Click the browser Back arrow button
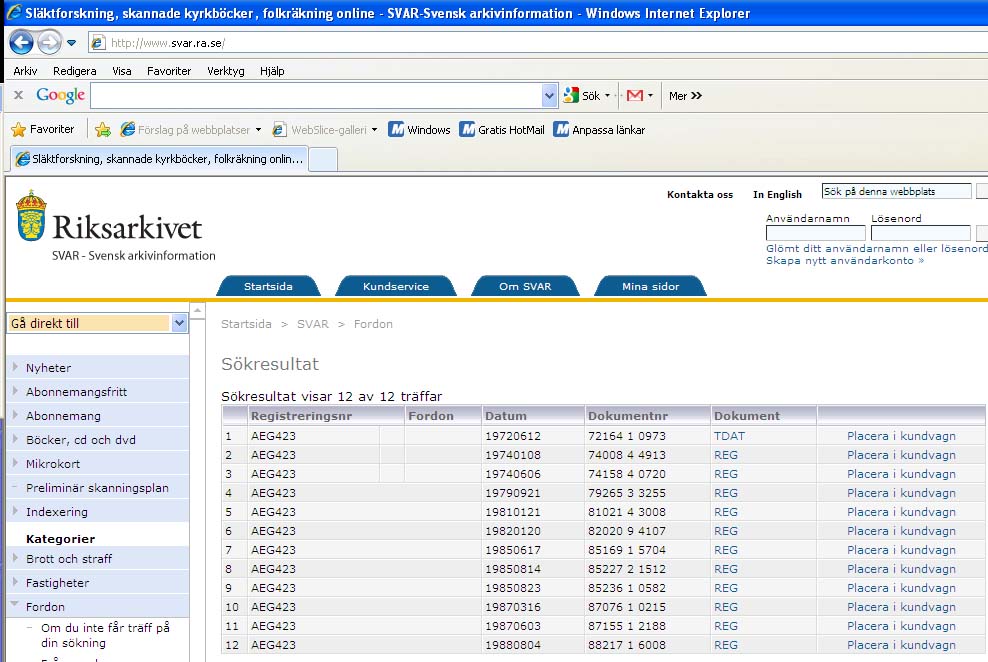The width and height of the screenshot is (988, 662). (x=21, y=43)
